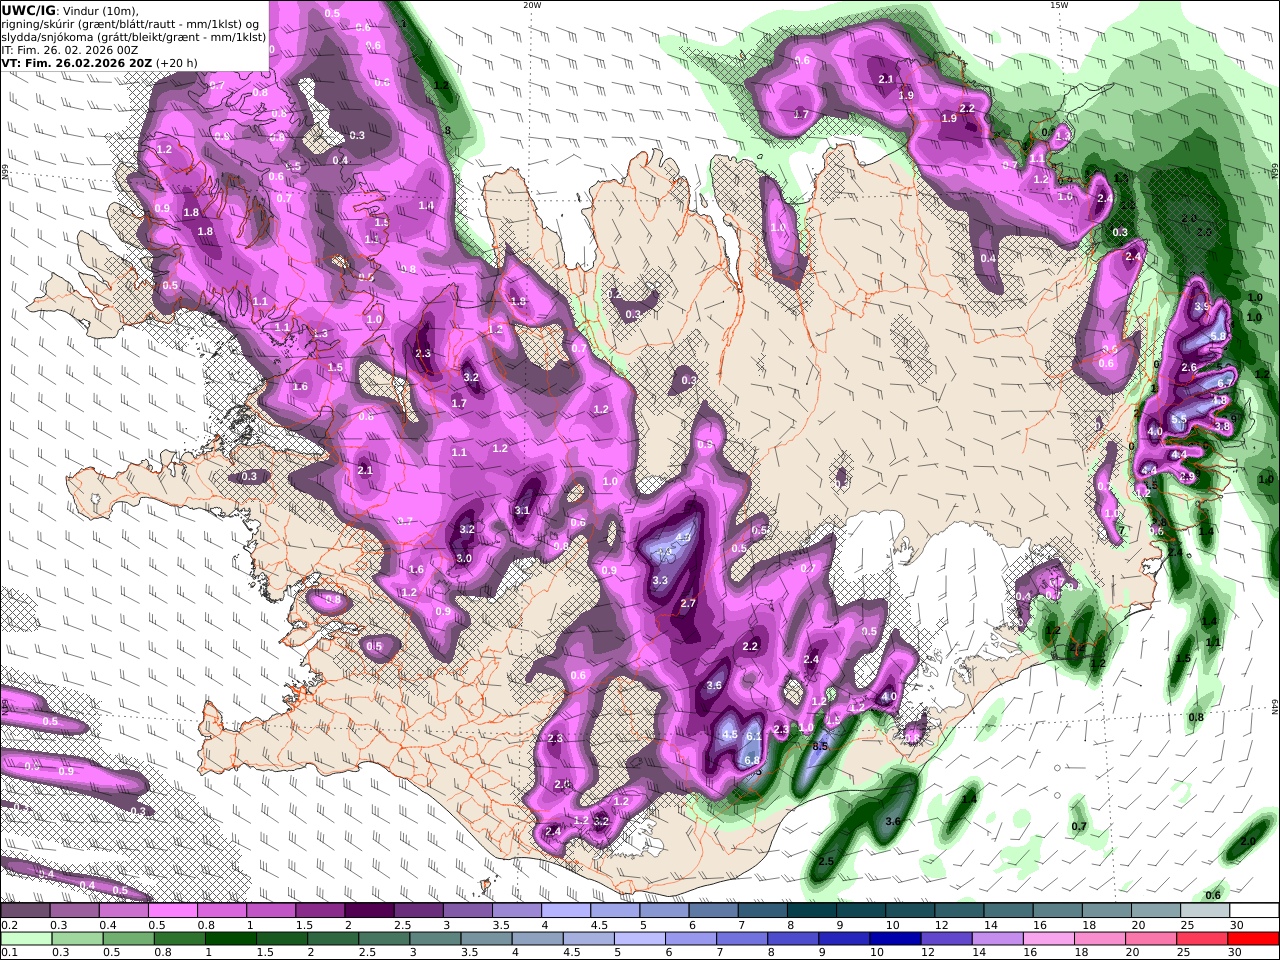Choose lower legend swatch starting at 4
This screenshot has height=960, width=1280.
pos(536,939)
